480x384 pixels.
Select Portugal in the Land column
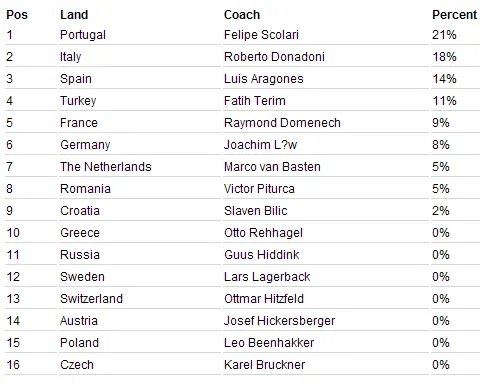pyautogui.click(x=83, y=35)
